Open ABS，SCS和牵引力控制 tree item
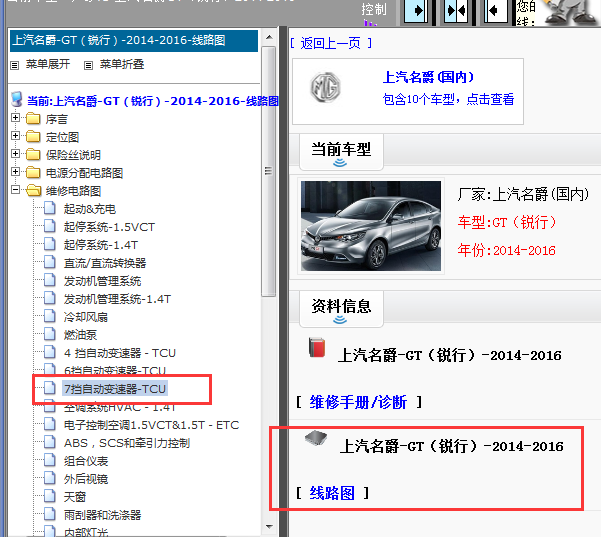The height and width of the screenshot is (537, 601). (x=126, y=443)
